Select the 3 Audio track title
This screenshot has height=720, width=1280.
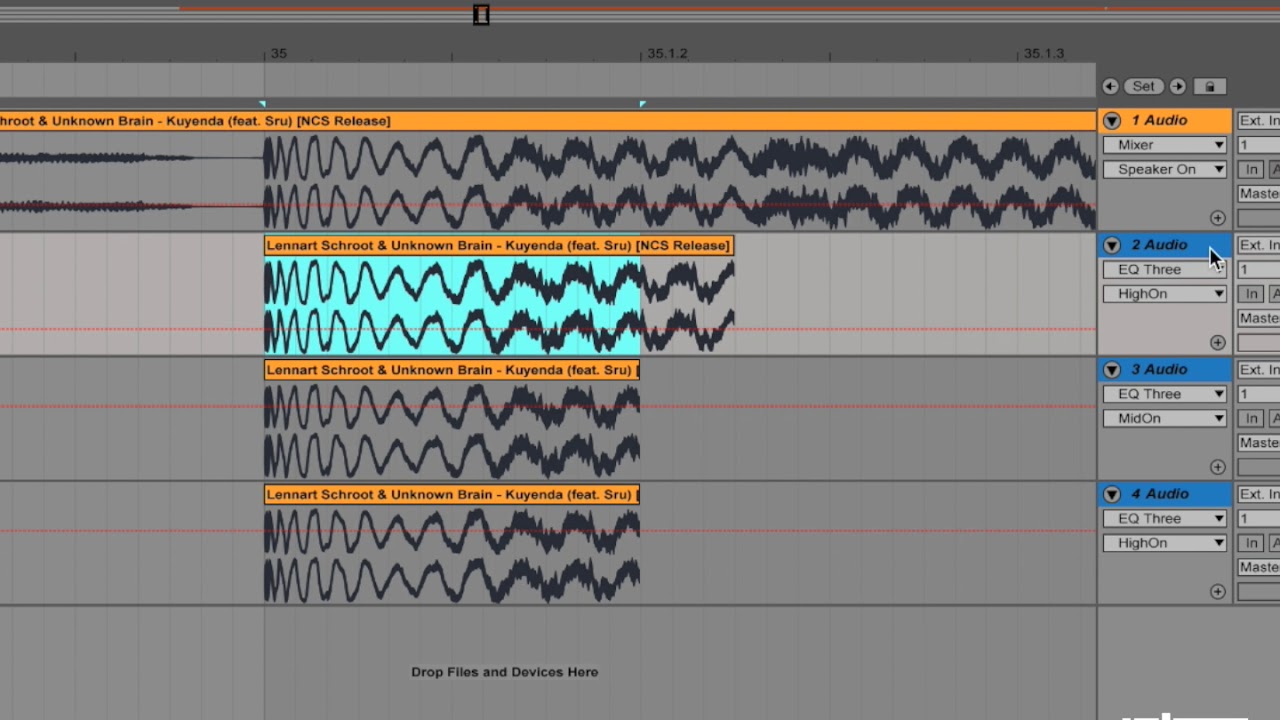1159,370
